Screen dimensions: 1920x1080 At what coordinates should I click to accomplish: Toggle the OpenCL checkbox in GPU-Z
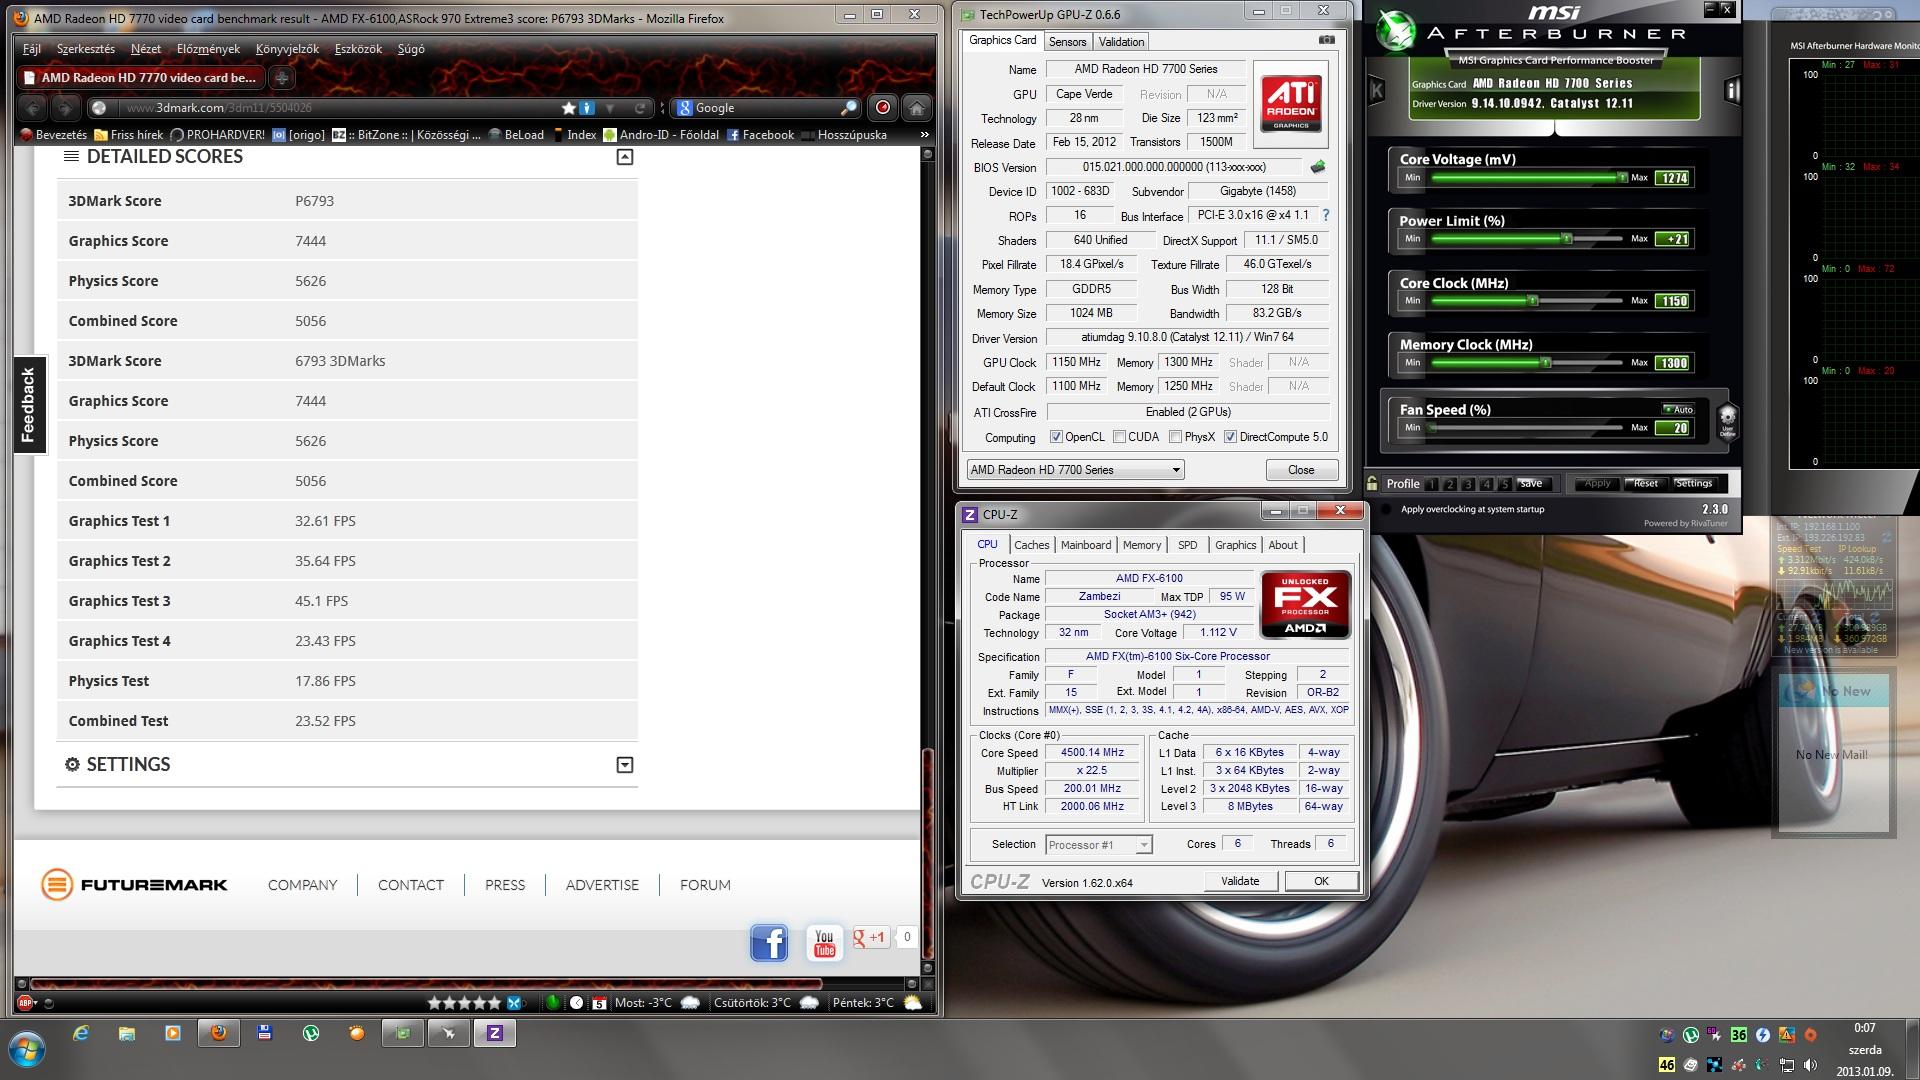tap(1056, 437)
